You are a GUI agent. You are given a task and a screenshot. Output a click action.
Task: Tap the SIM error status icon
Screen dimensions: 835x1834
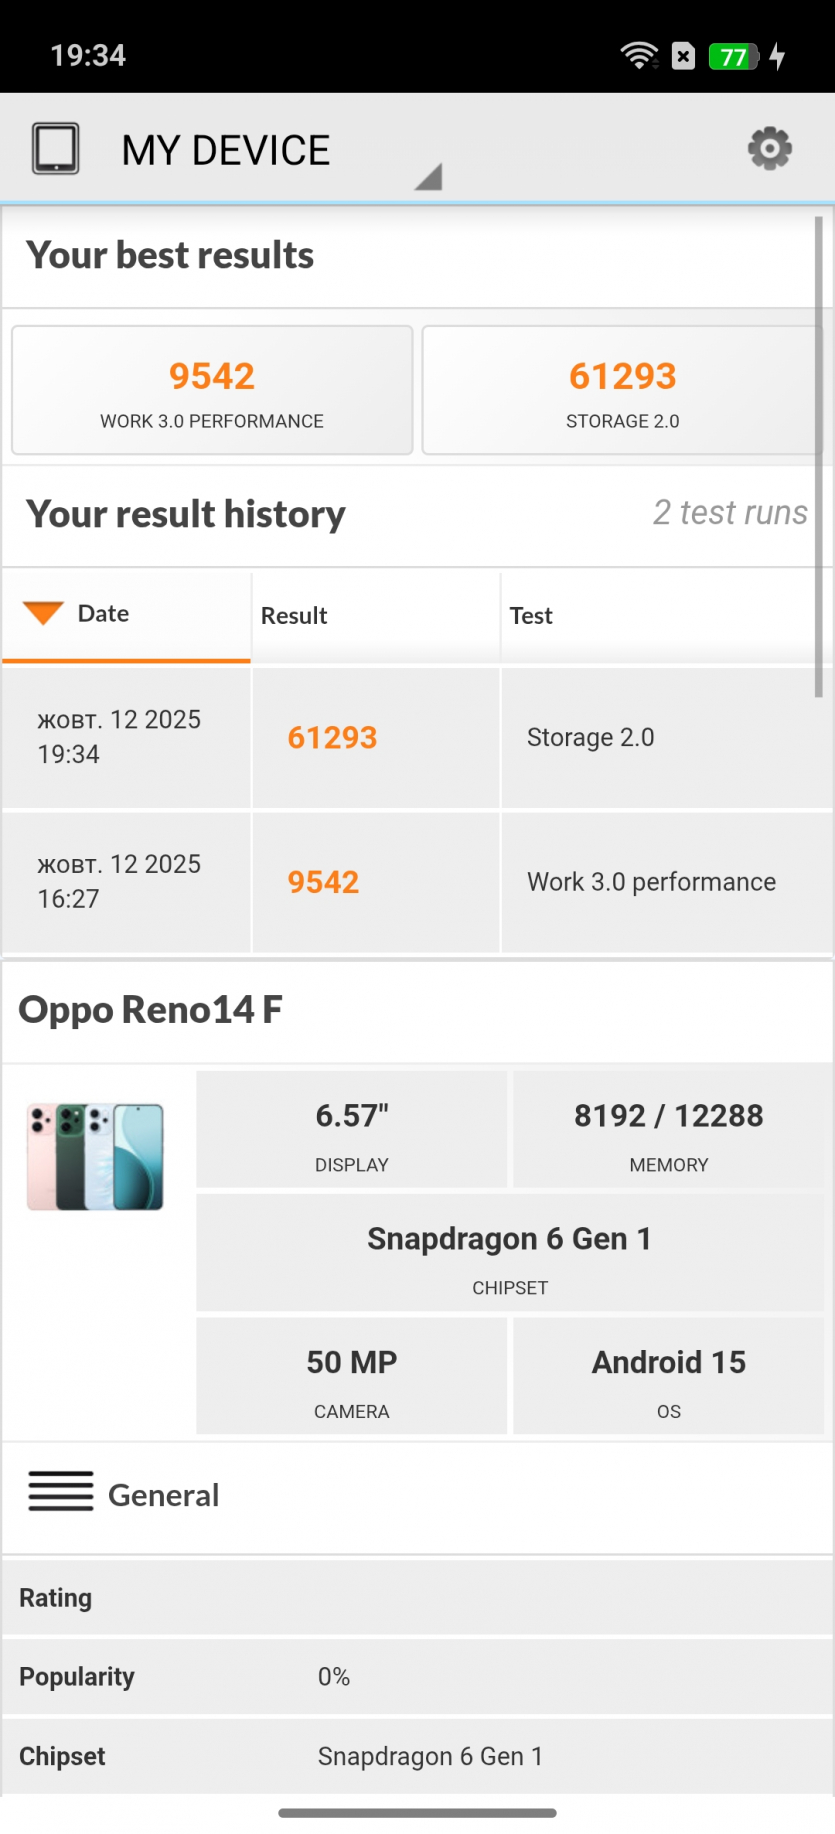[x=684, y=56]
